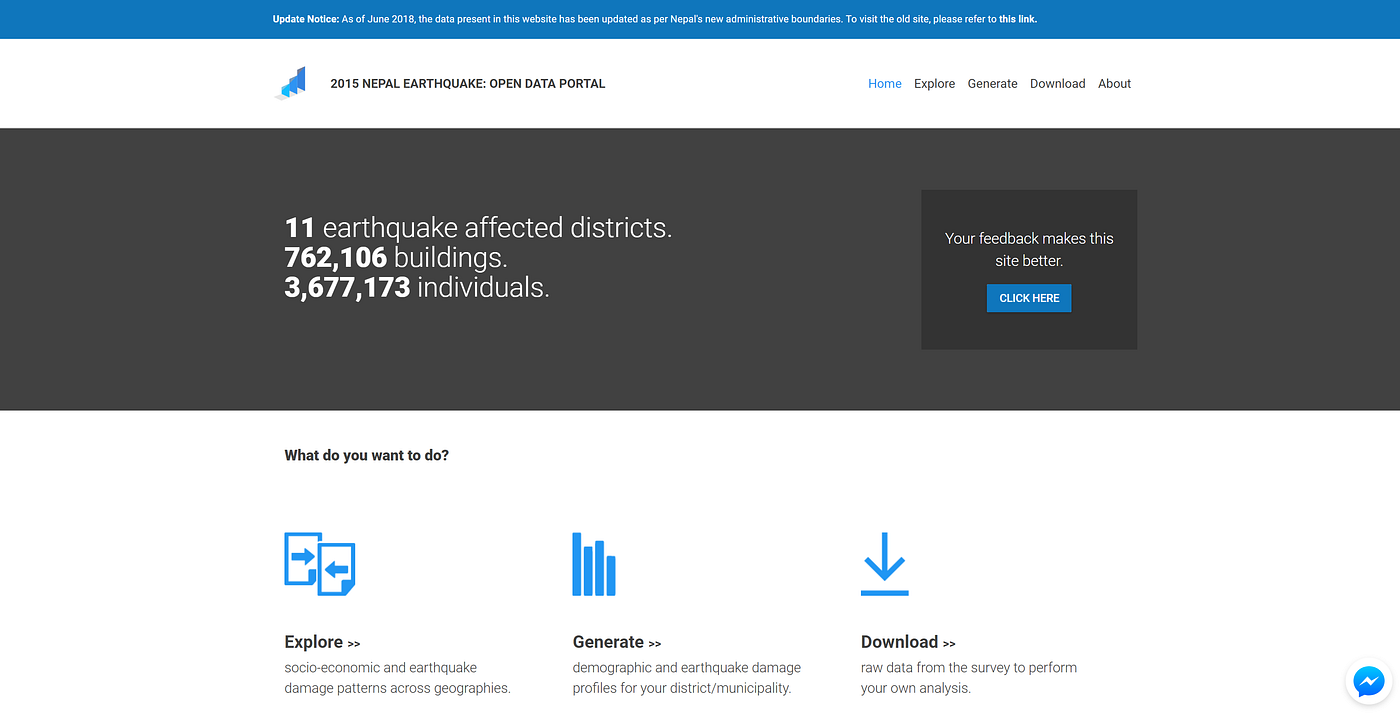
Task: Click the '3,677,173 individuals.' statistic
Action: [x=417, y=288]
